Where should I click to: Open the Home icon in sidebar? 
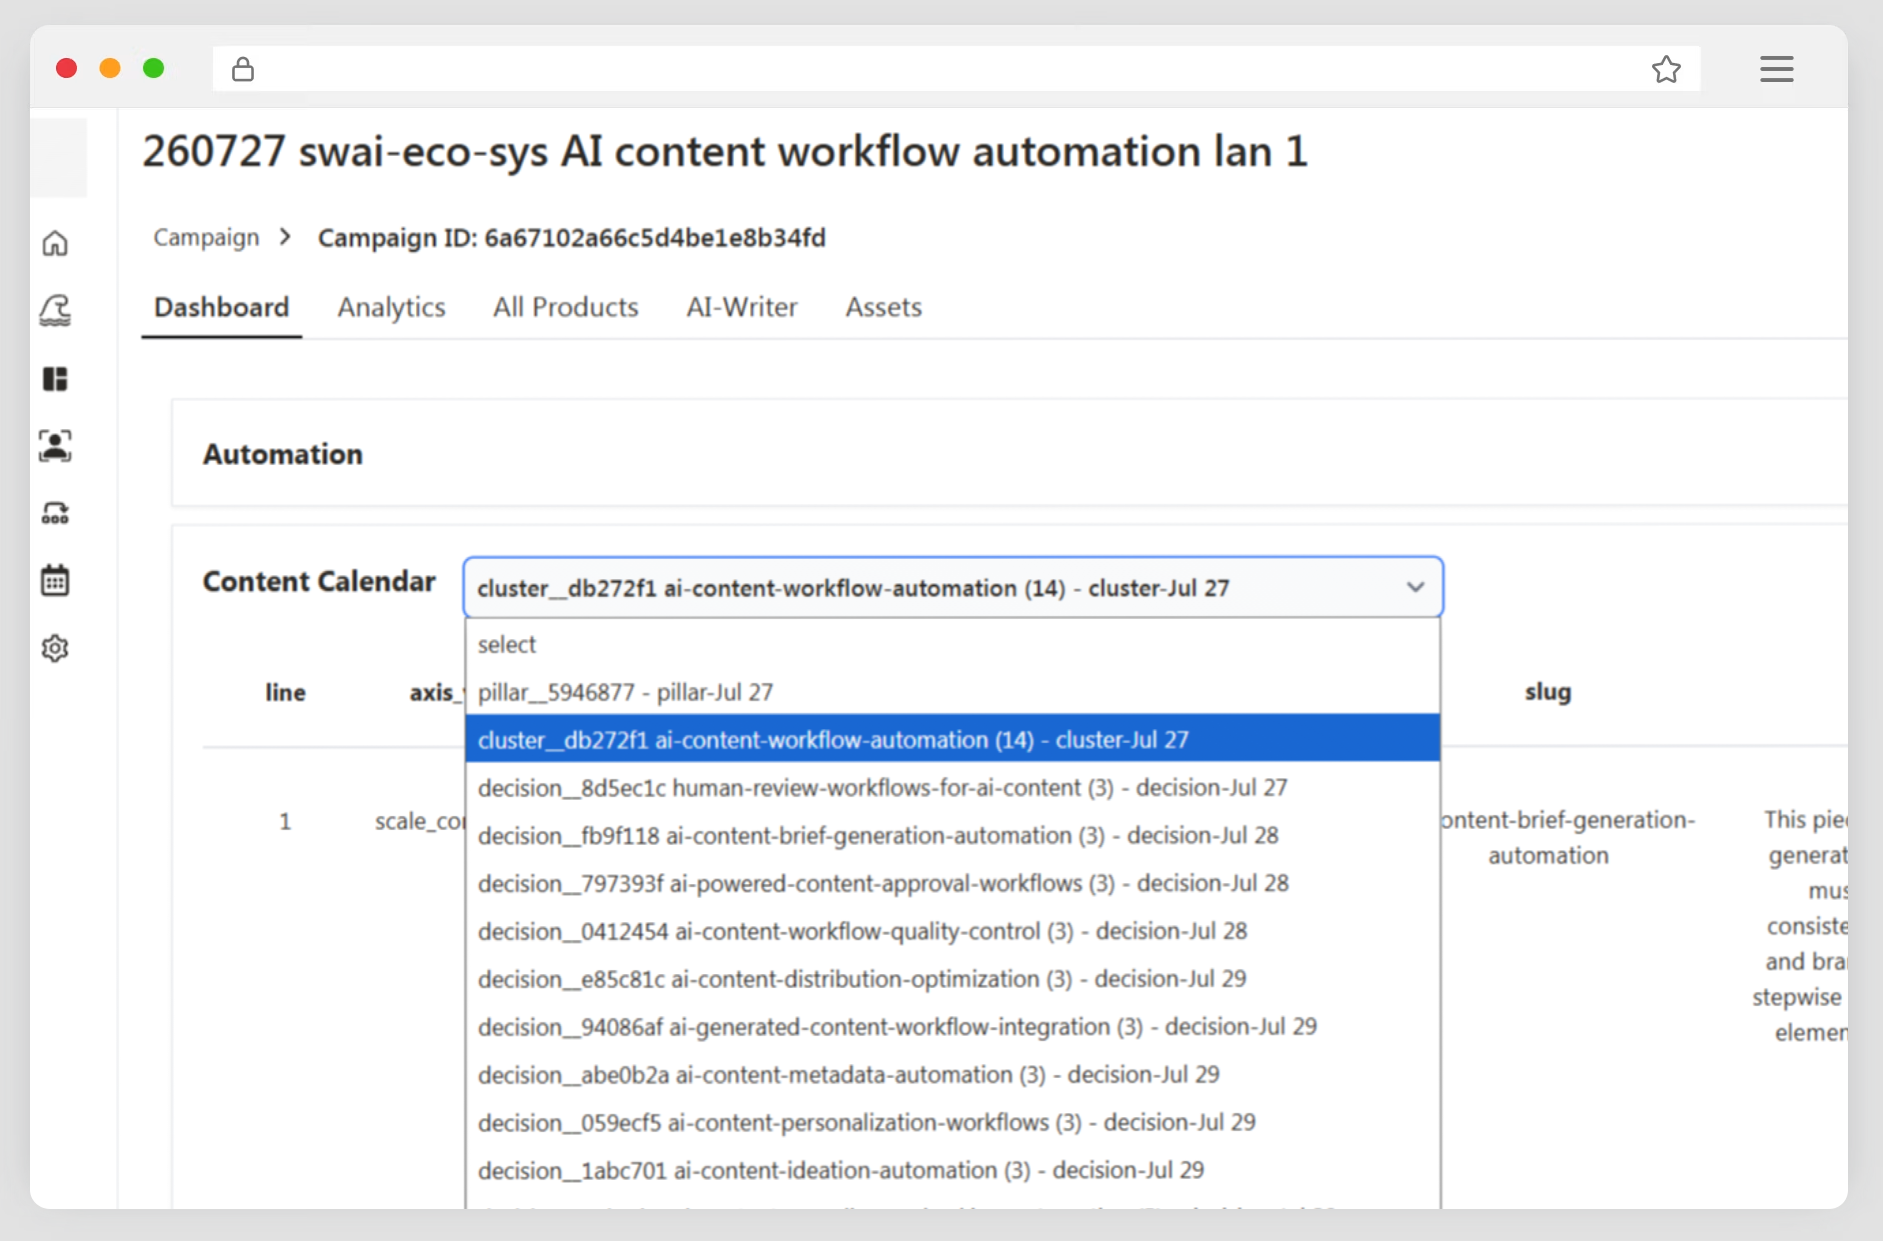pos(55,243)
